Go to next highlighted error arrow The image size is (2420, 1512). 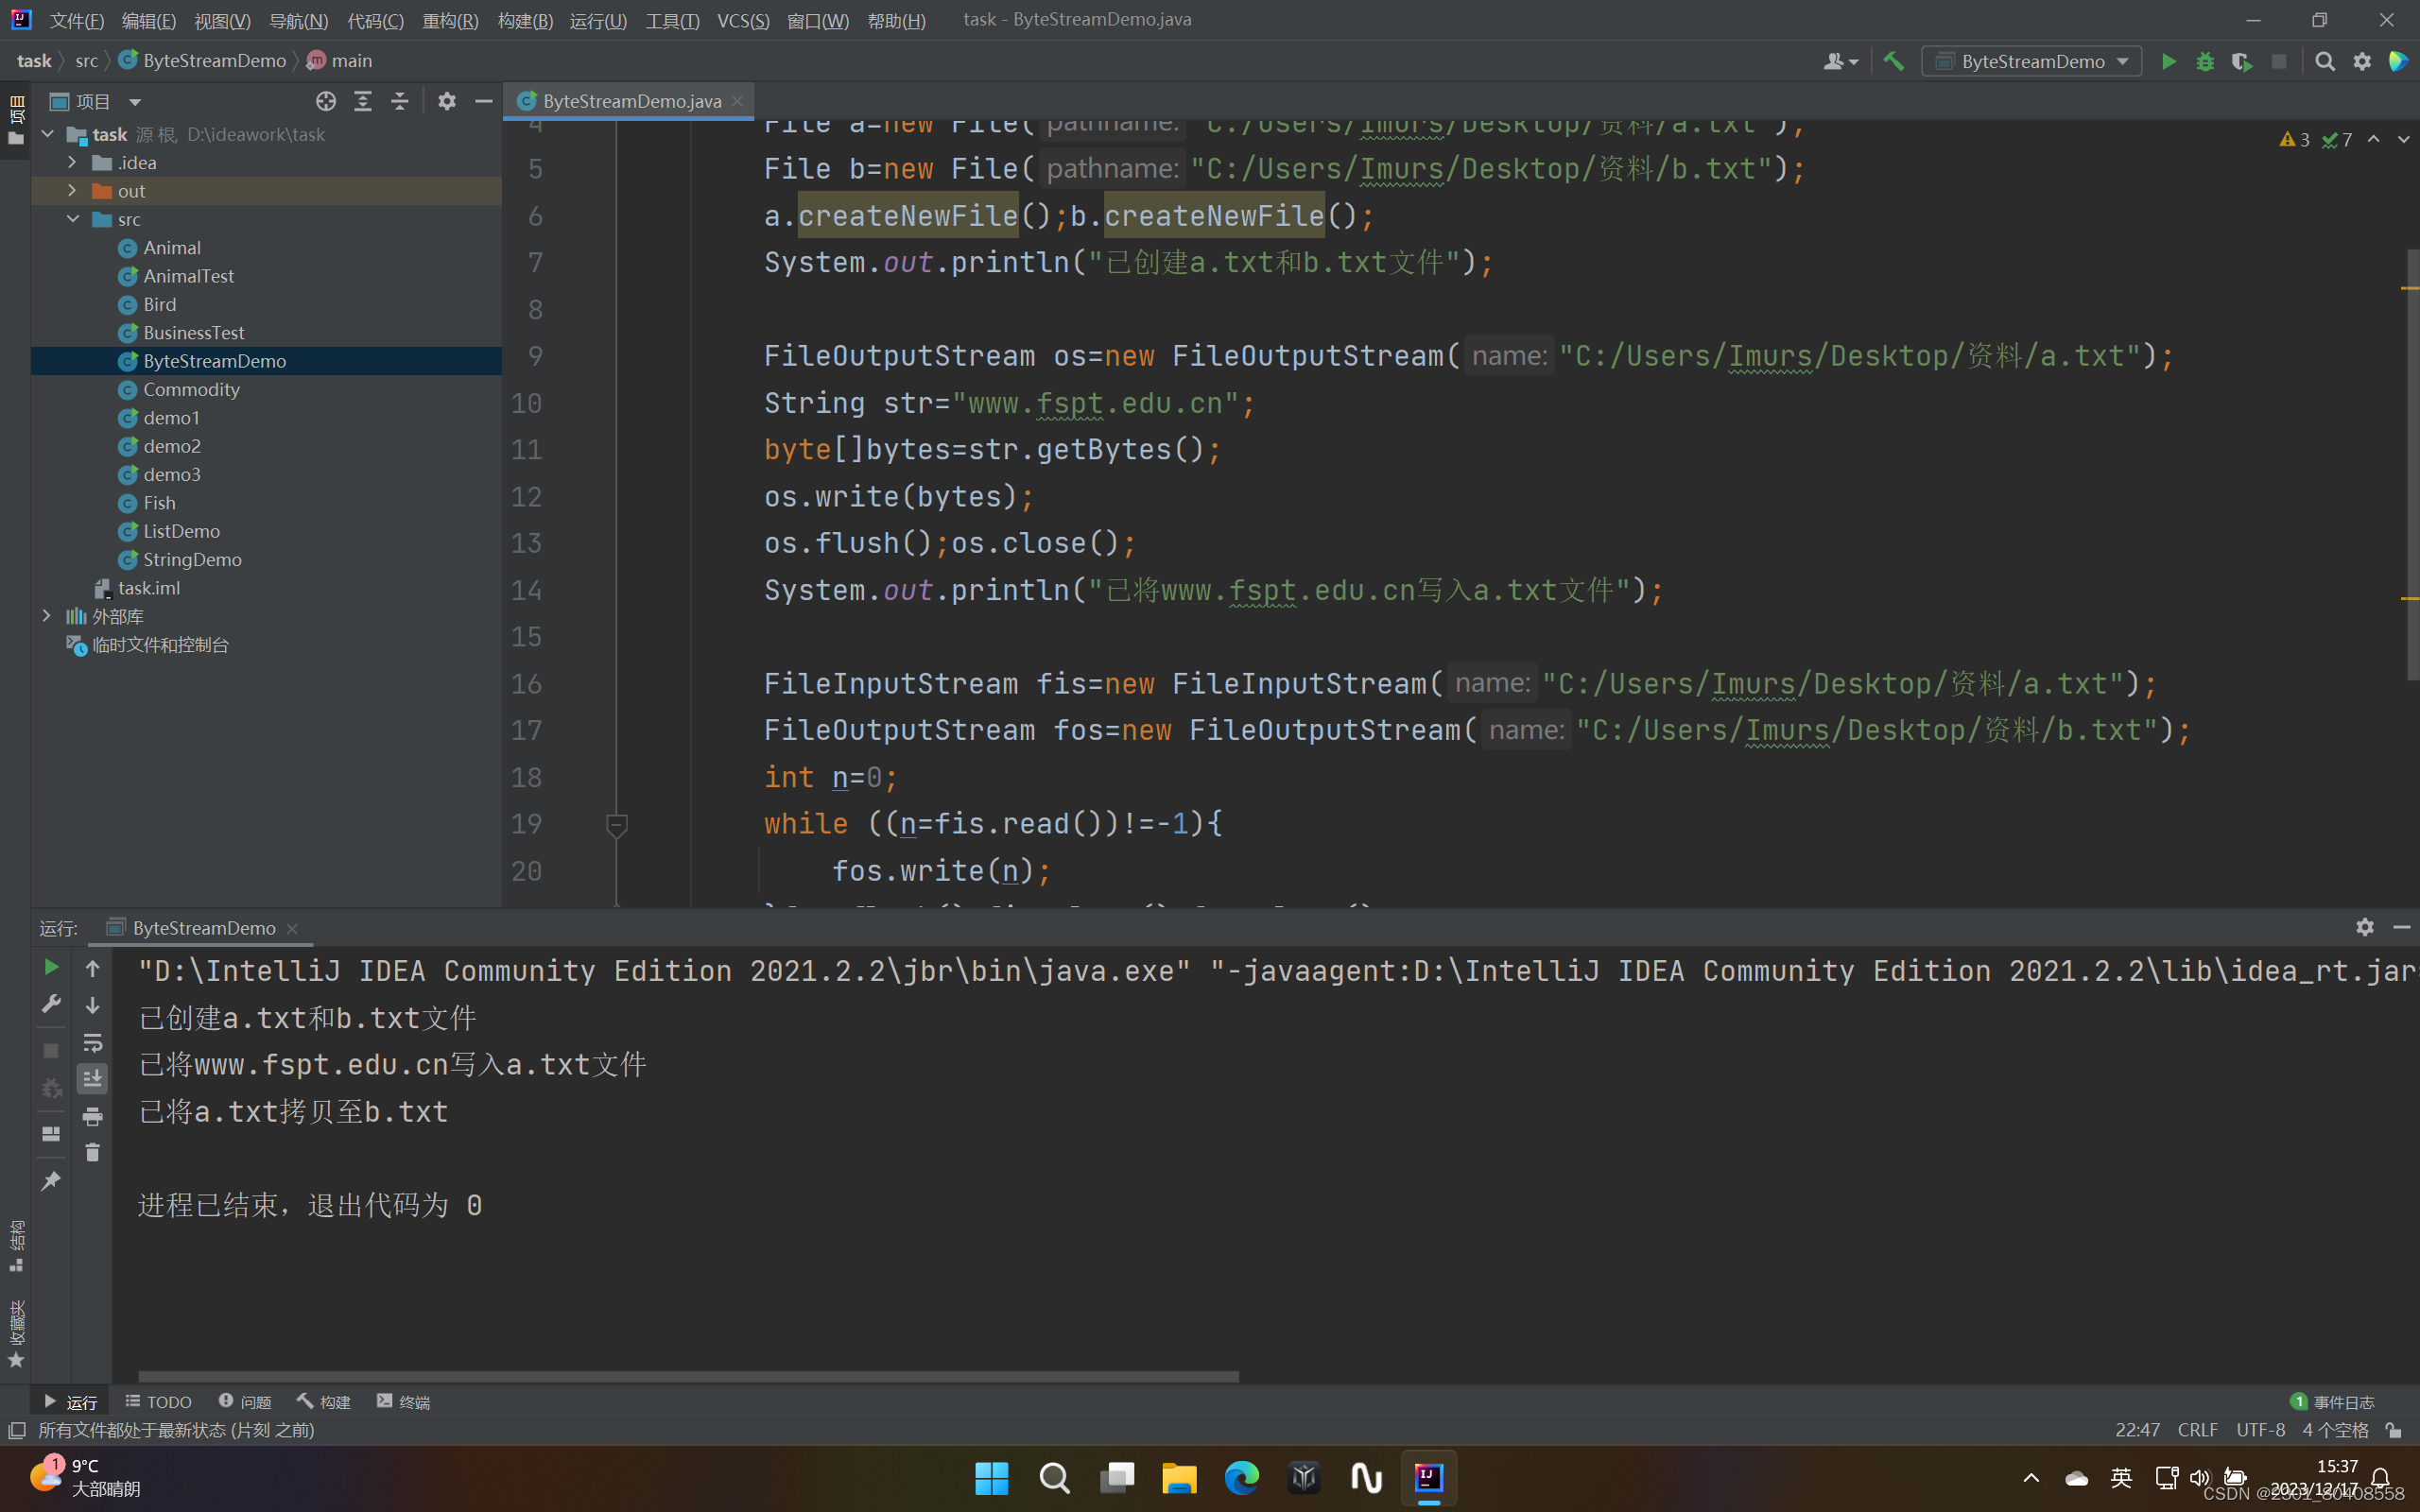coord(2403,140)
